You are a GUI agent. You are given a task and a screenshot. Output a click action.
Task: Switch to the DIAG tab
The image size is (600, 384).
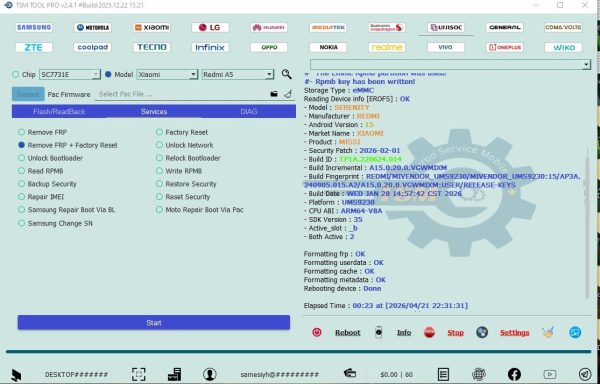249,112
